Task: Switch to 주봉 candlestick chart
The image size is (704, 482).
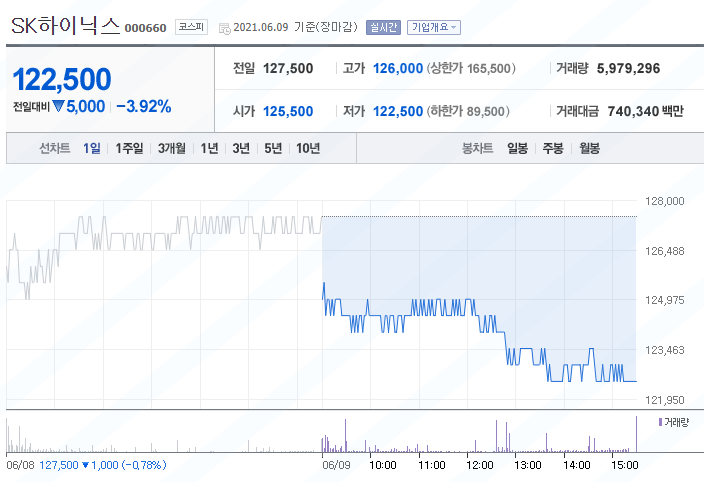Action: 553,148
